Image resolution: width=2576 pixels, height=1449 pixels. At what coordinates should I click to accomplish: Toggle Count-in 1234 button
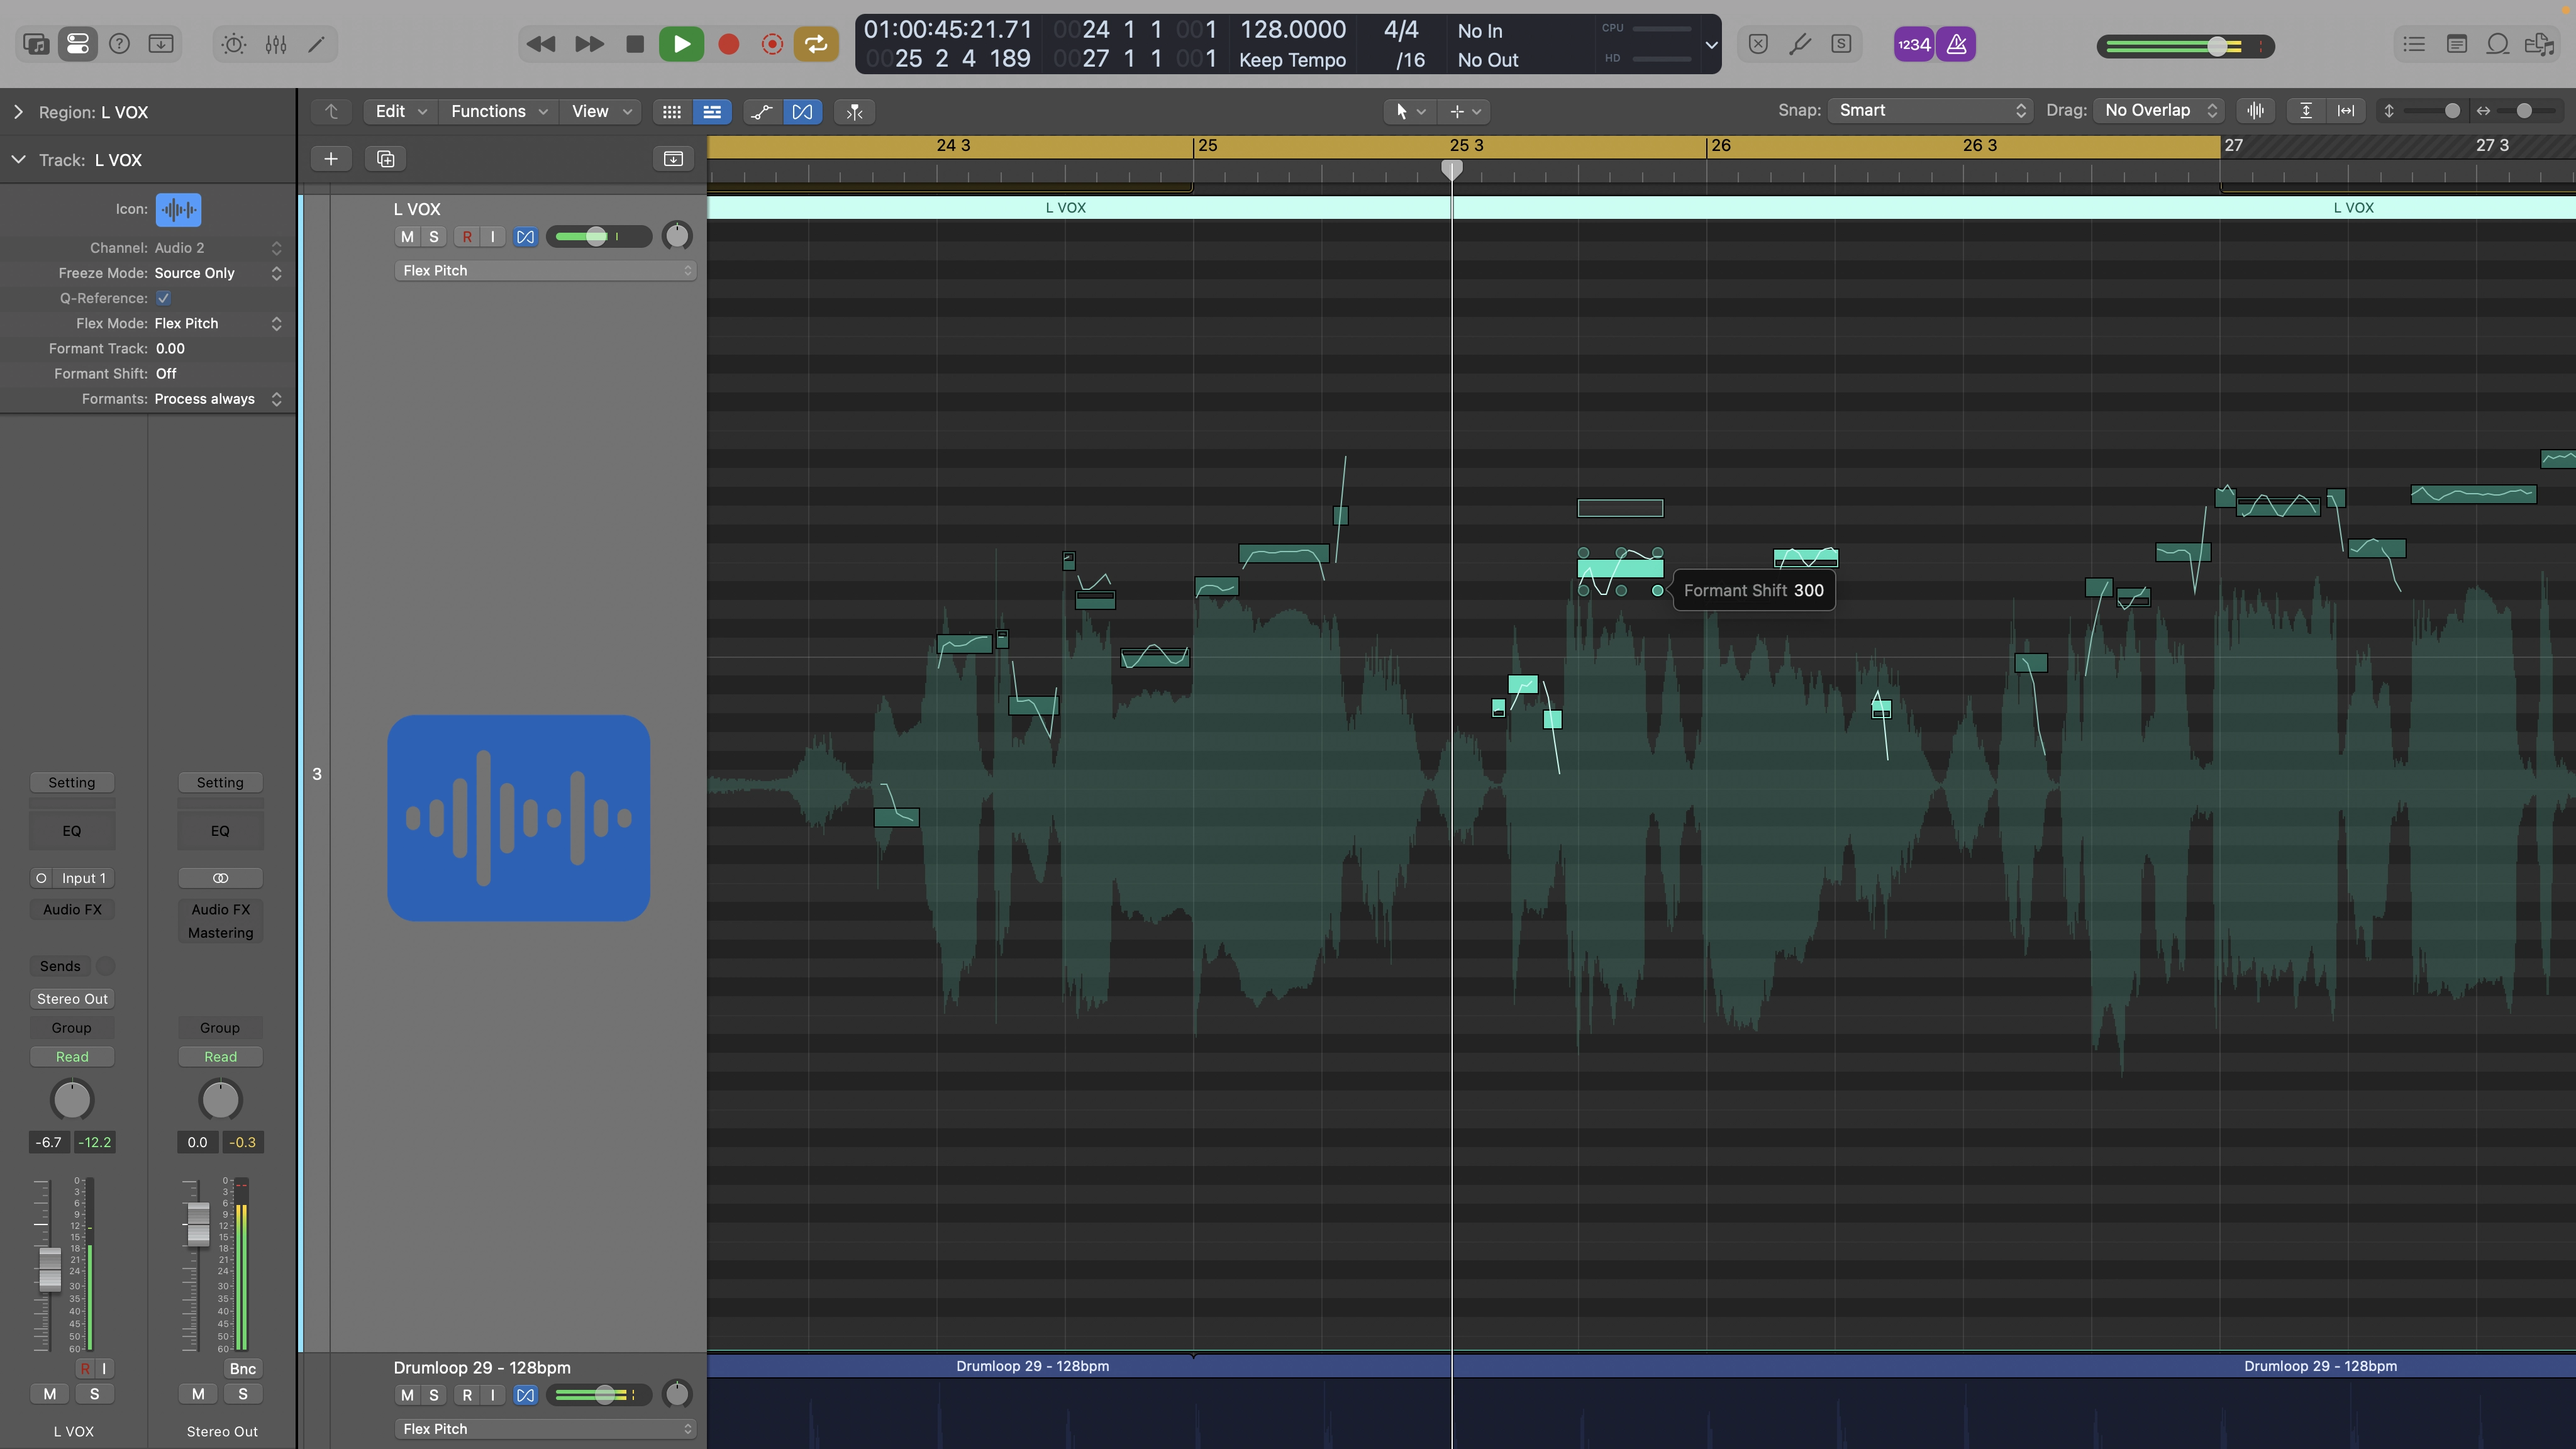(1914, 44)
